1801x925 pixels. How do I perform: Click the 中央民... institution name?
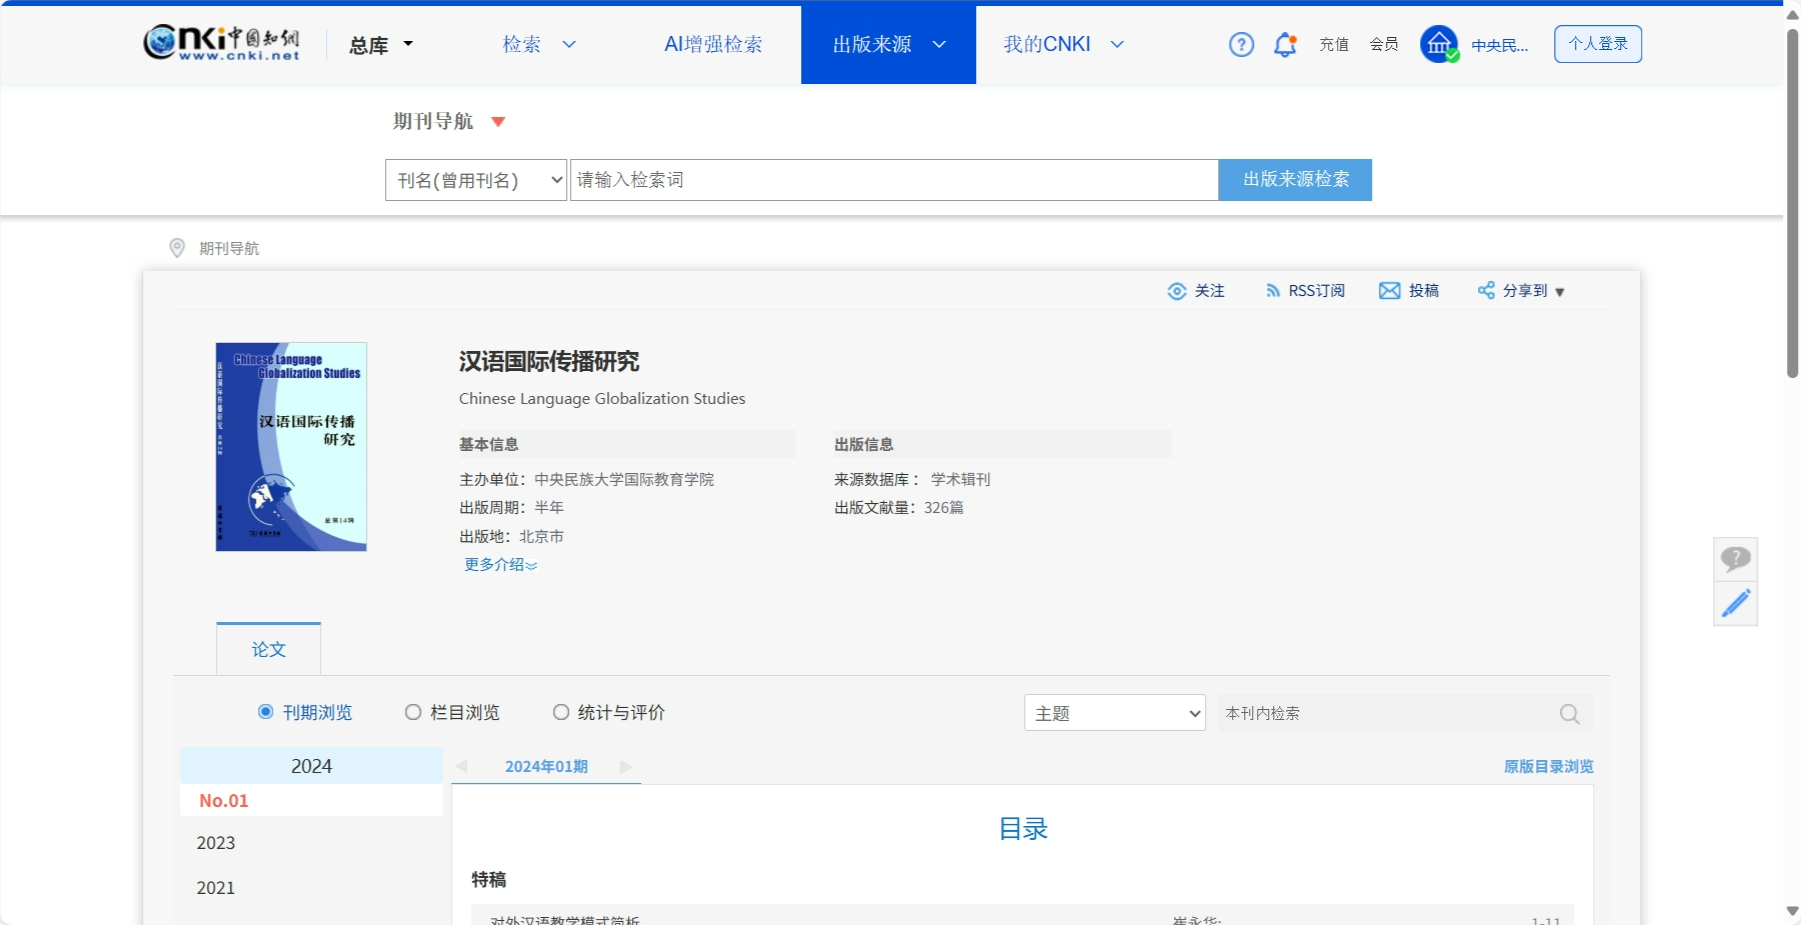(x=1499, y=45)
